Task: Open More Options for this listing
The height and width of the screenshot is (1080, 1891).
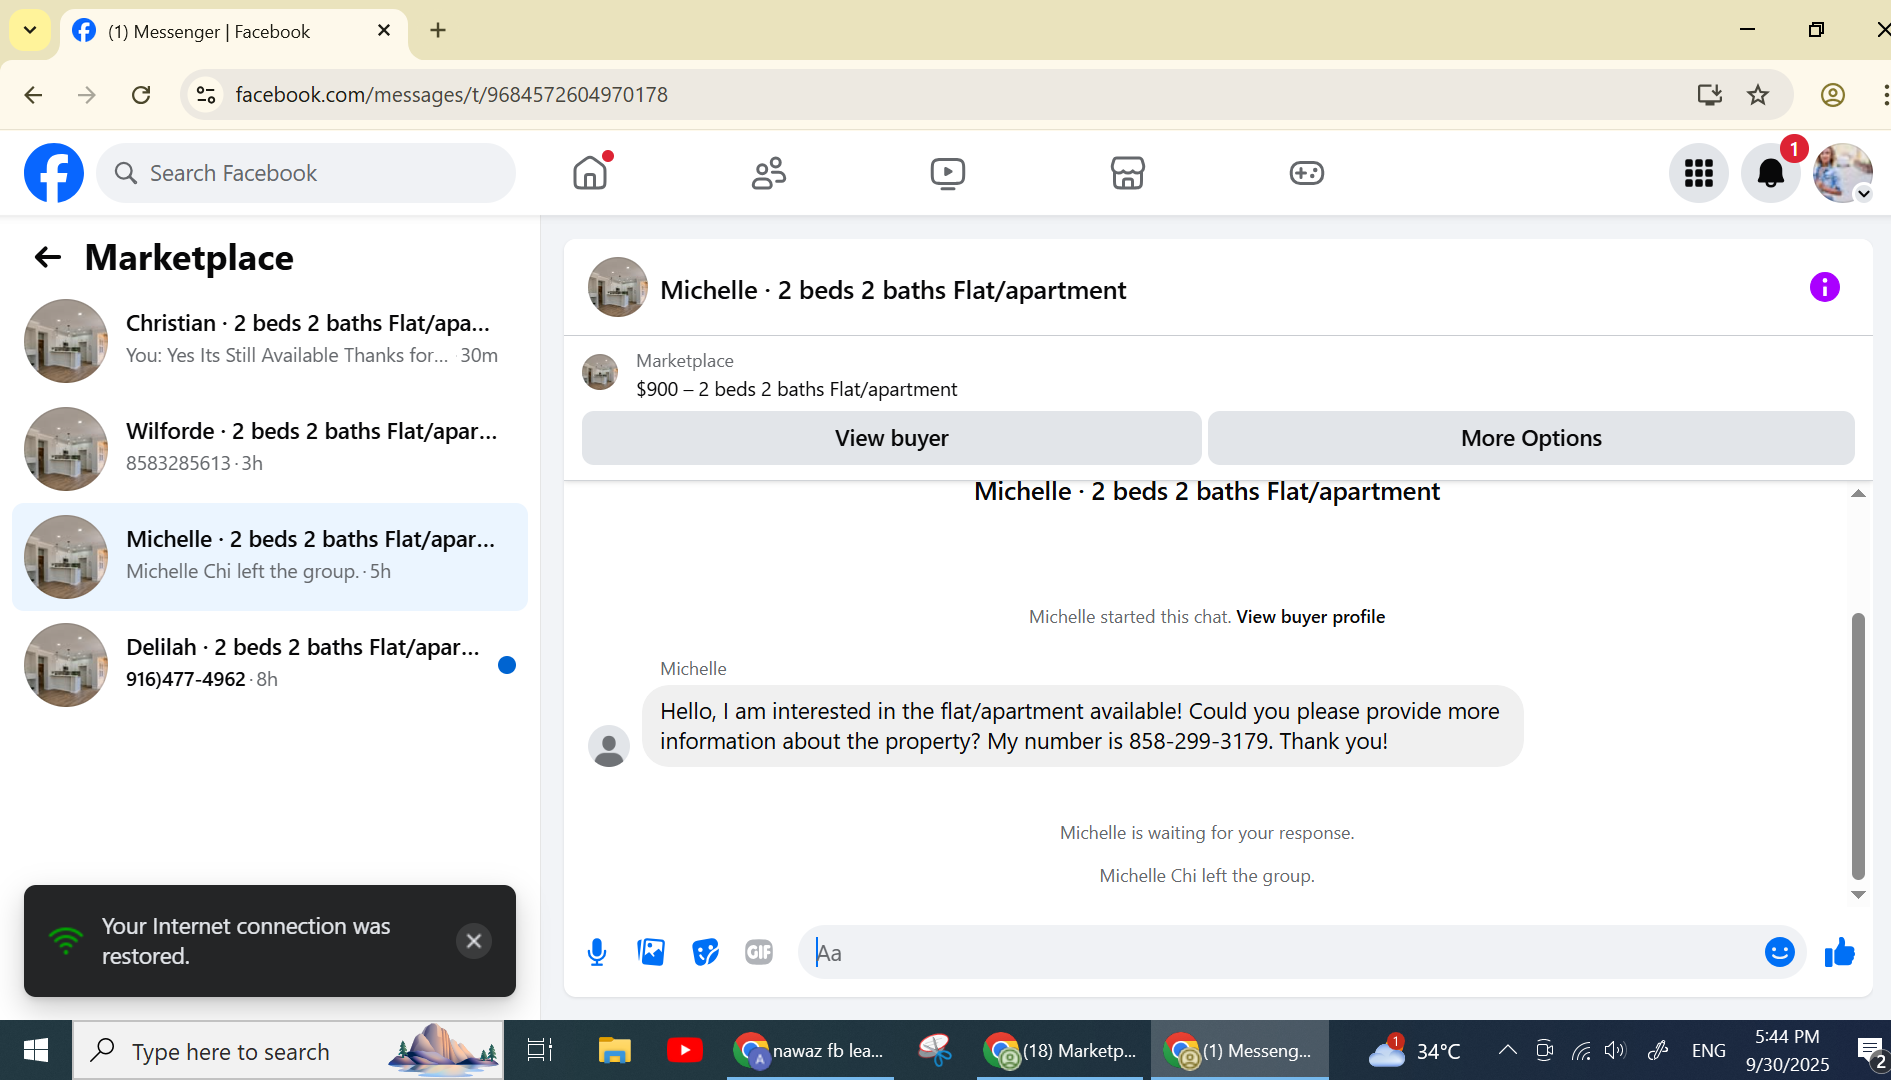Action: pyautogui.click(x=1531, y=438)
